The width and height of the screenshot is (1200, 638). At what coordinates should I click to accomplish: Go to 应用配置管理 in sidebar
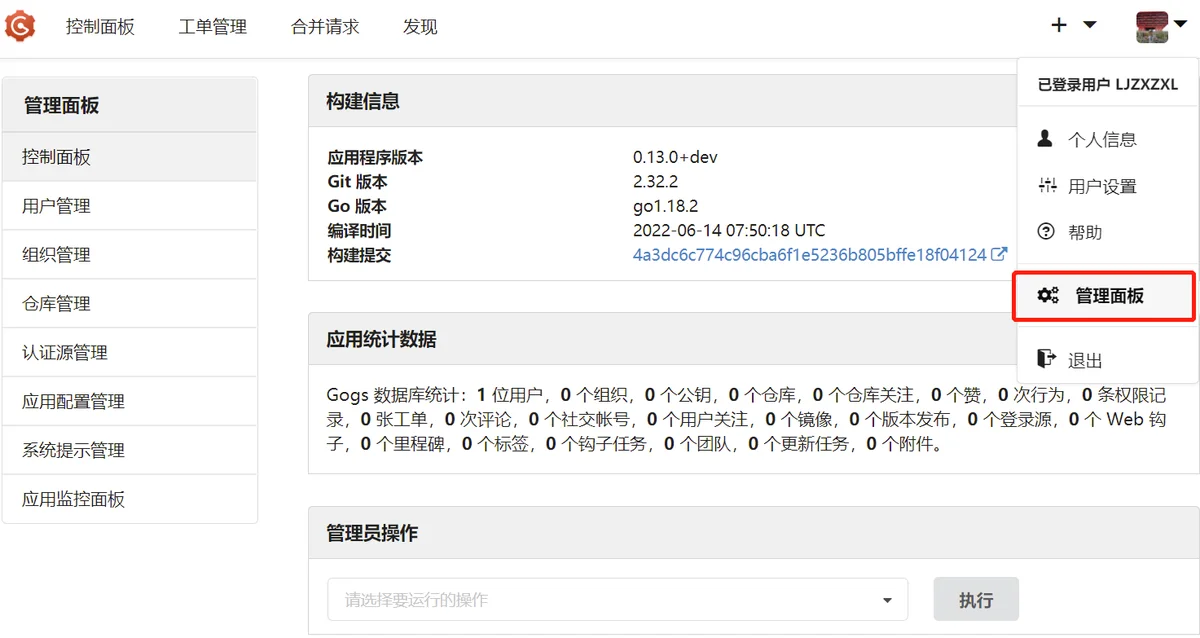(x=74, y=402)
